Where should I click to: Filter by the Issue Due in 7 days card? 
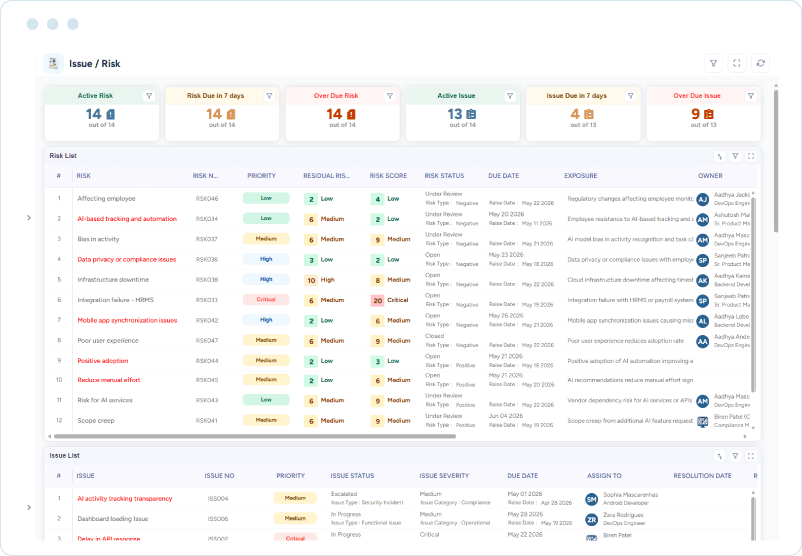pos(631,96)
